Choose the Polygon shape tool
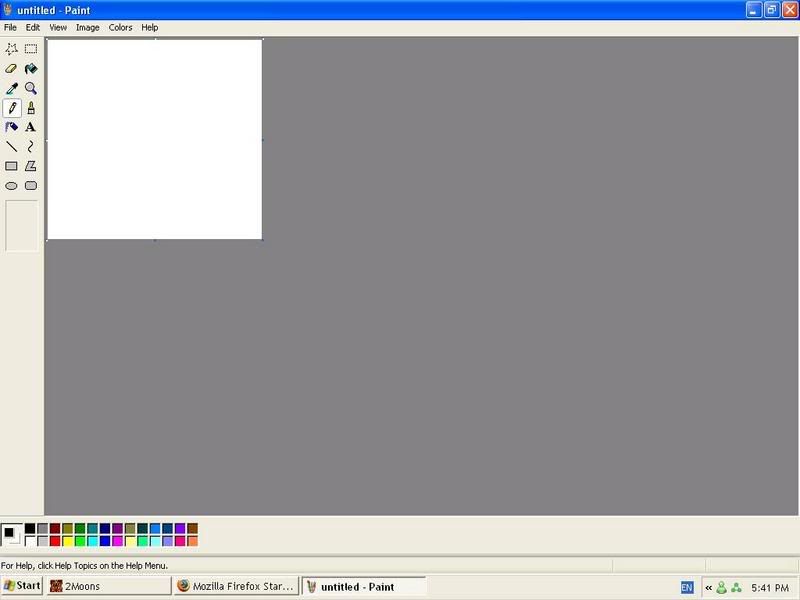This screenshot has height=600, width=800. click(x=31, y=166)
